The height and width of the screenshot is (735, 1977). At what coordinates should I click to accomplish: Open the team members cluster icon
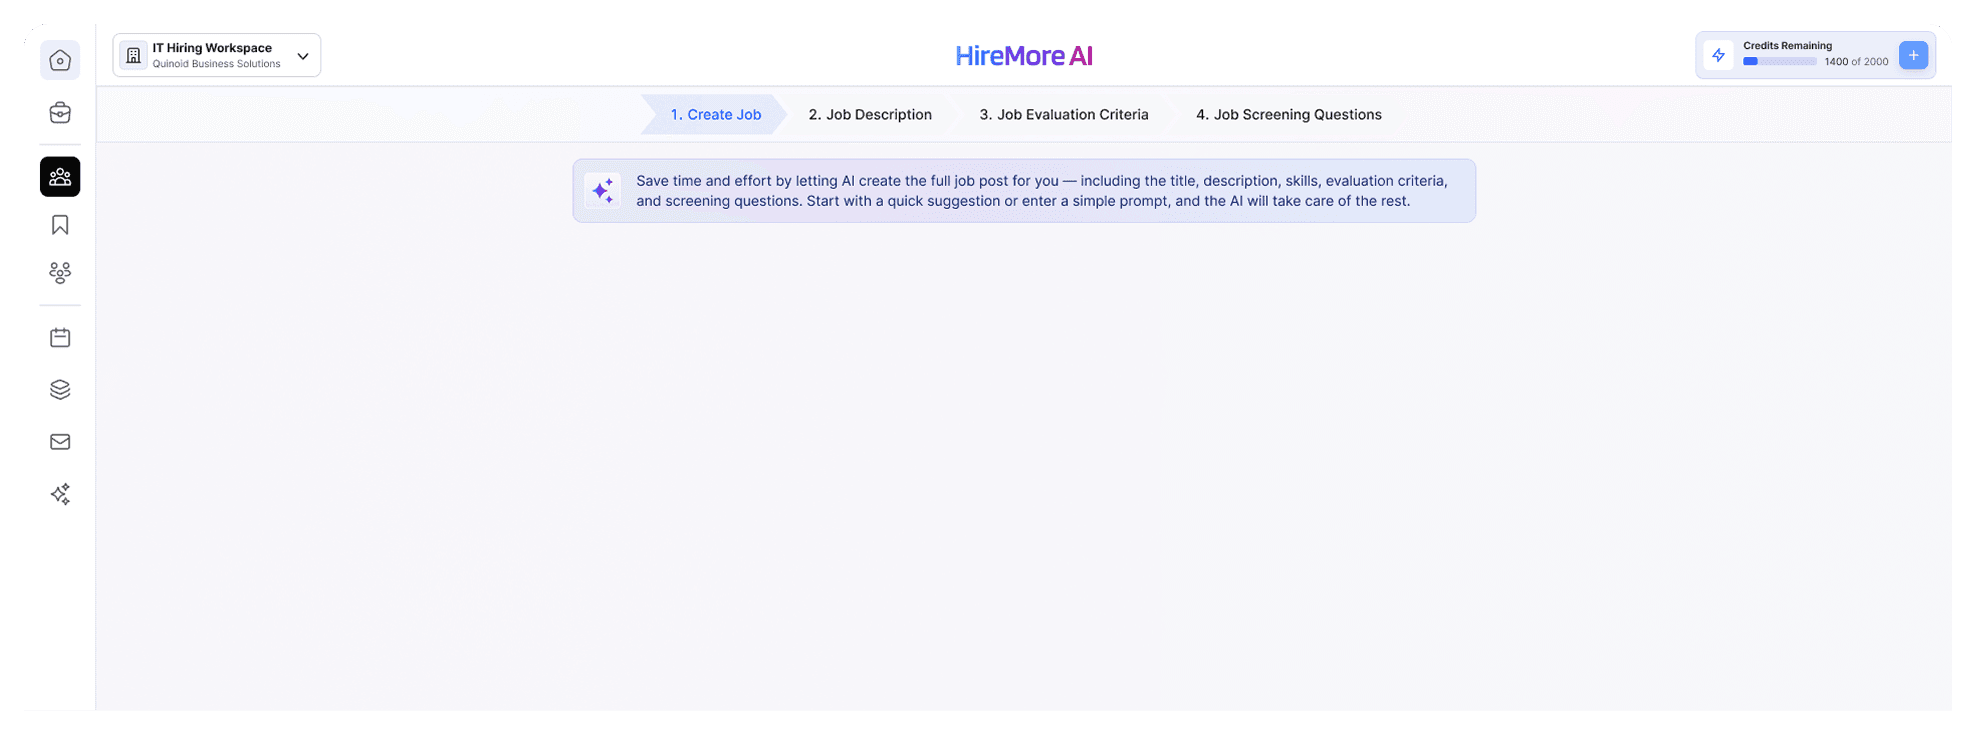60,273
